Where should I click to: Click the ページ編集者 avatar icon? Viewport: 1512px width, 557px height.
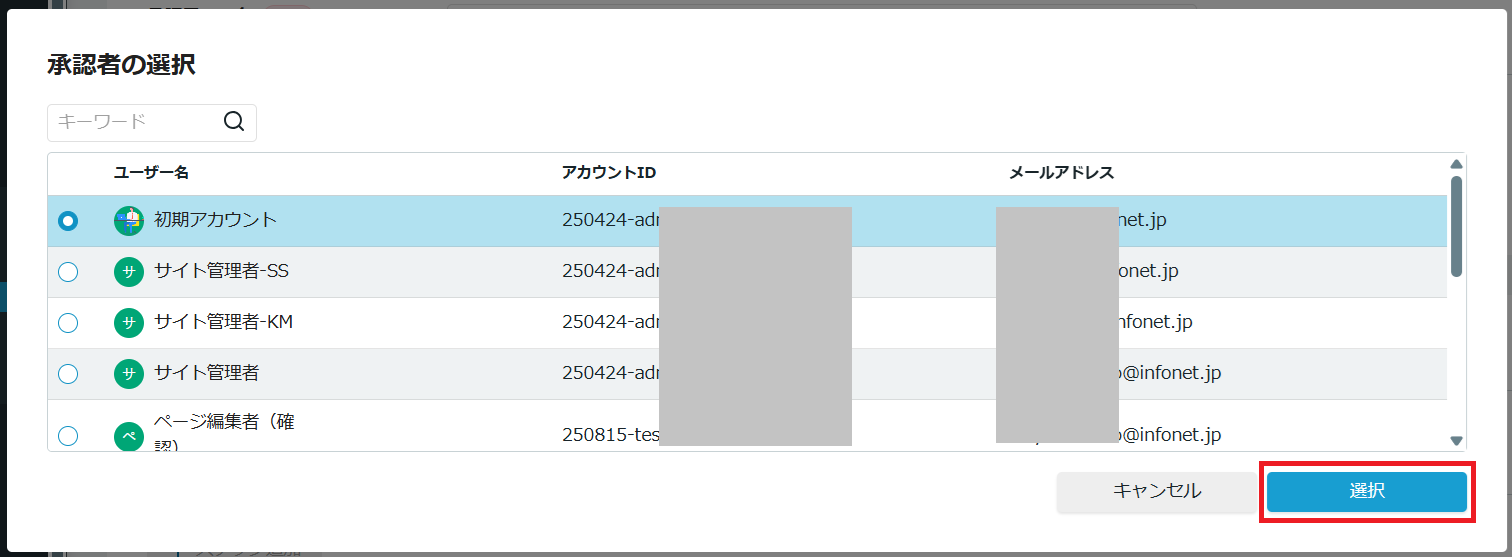click(x=129, y=436)
